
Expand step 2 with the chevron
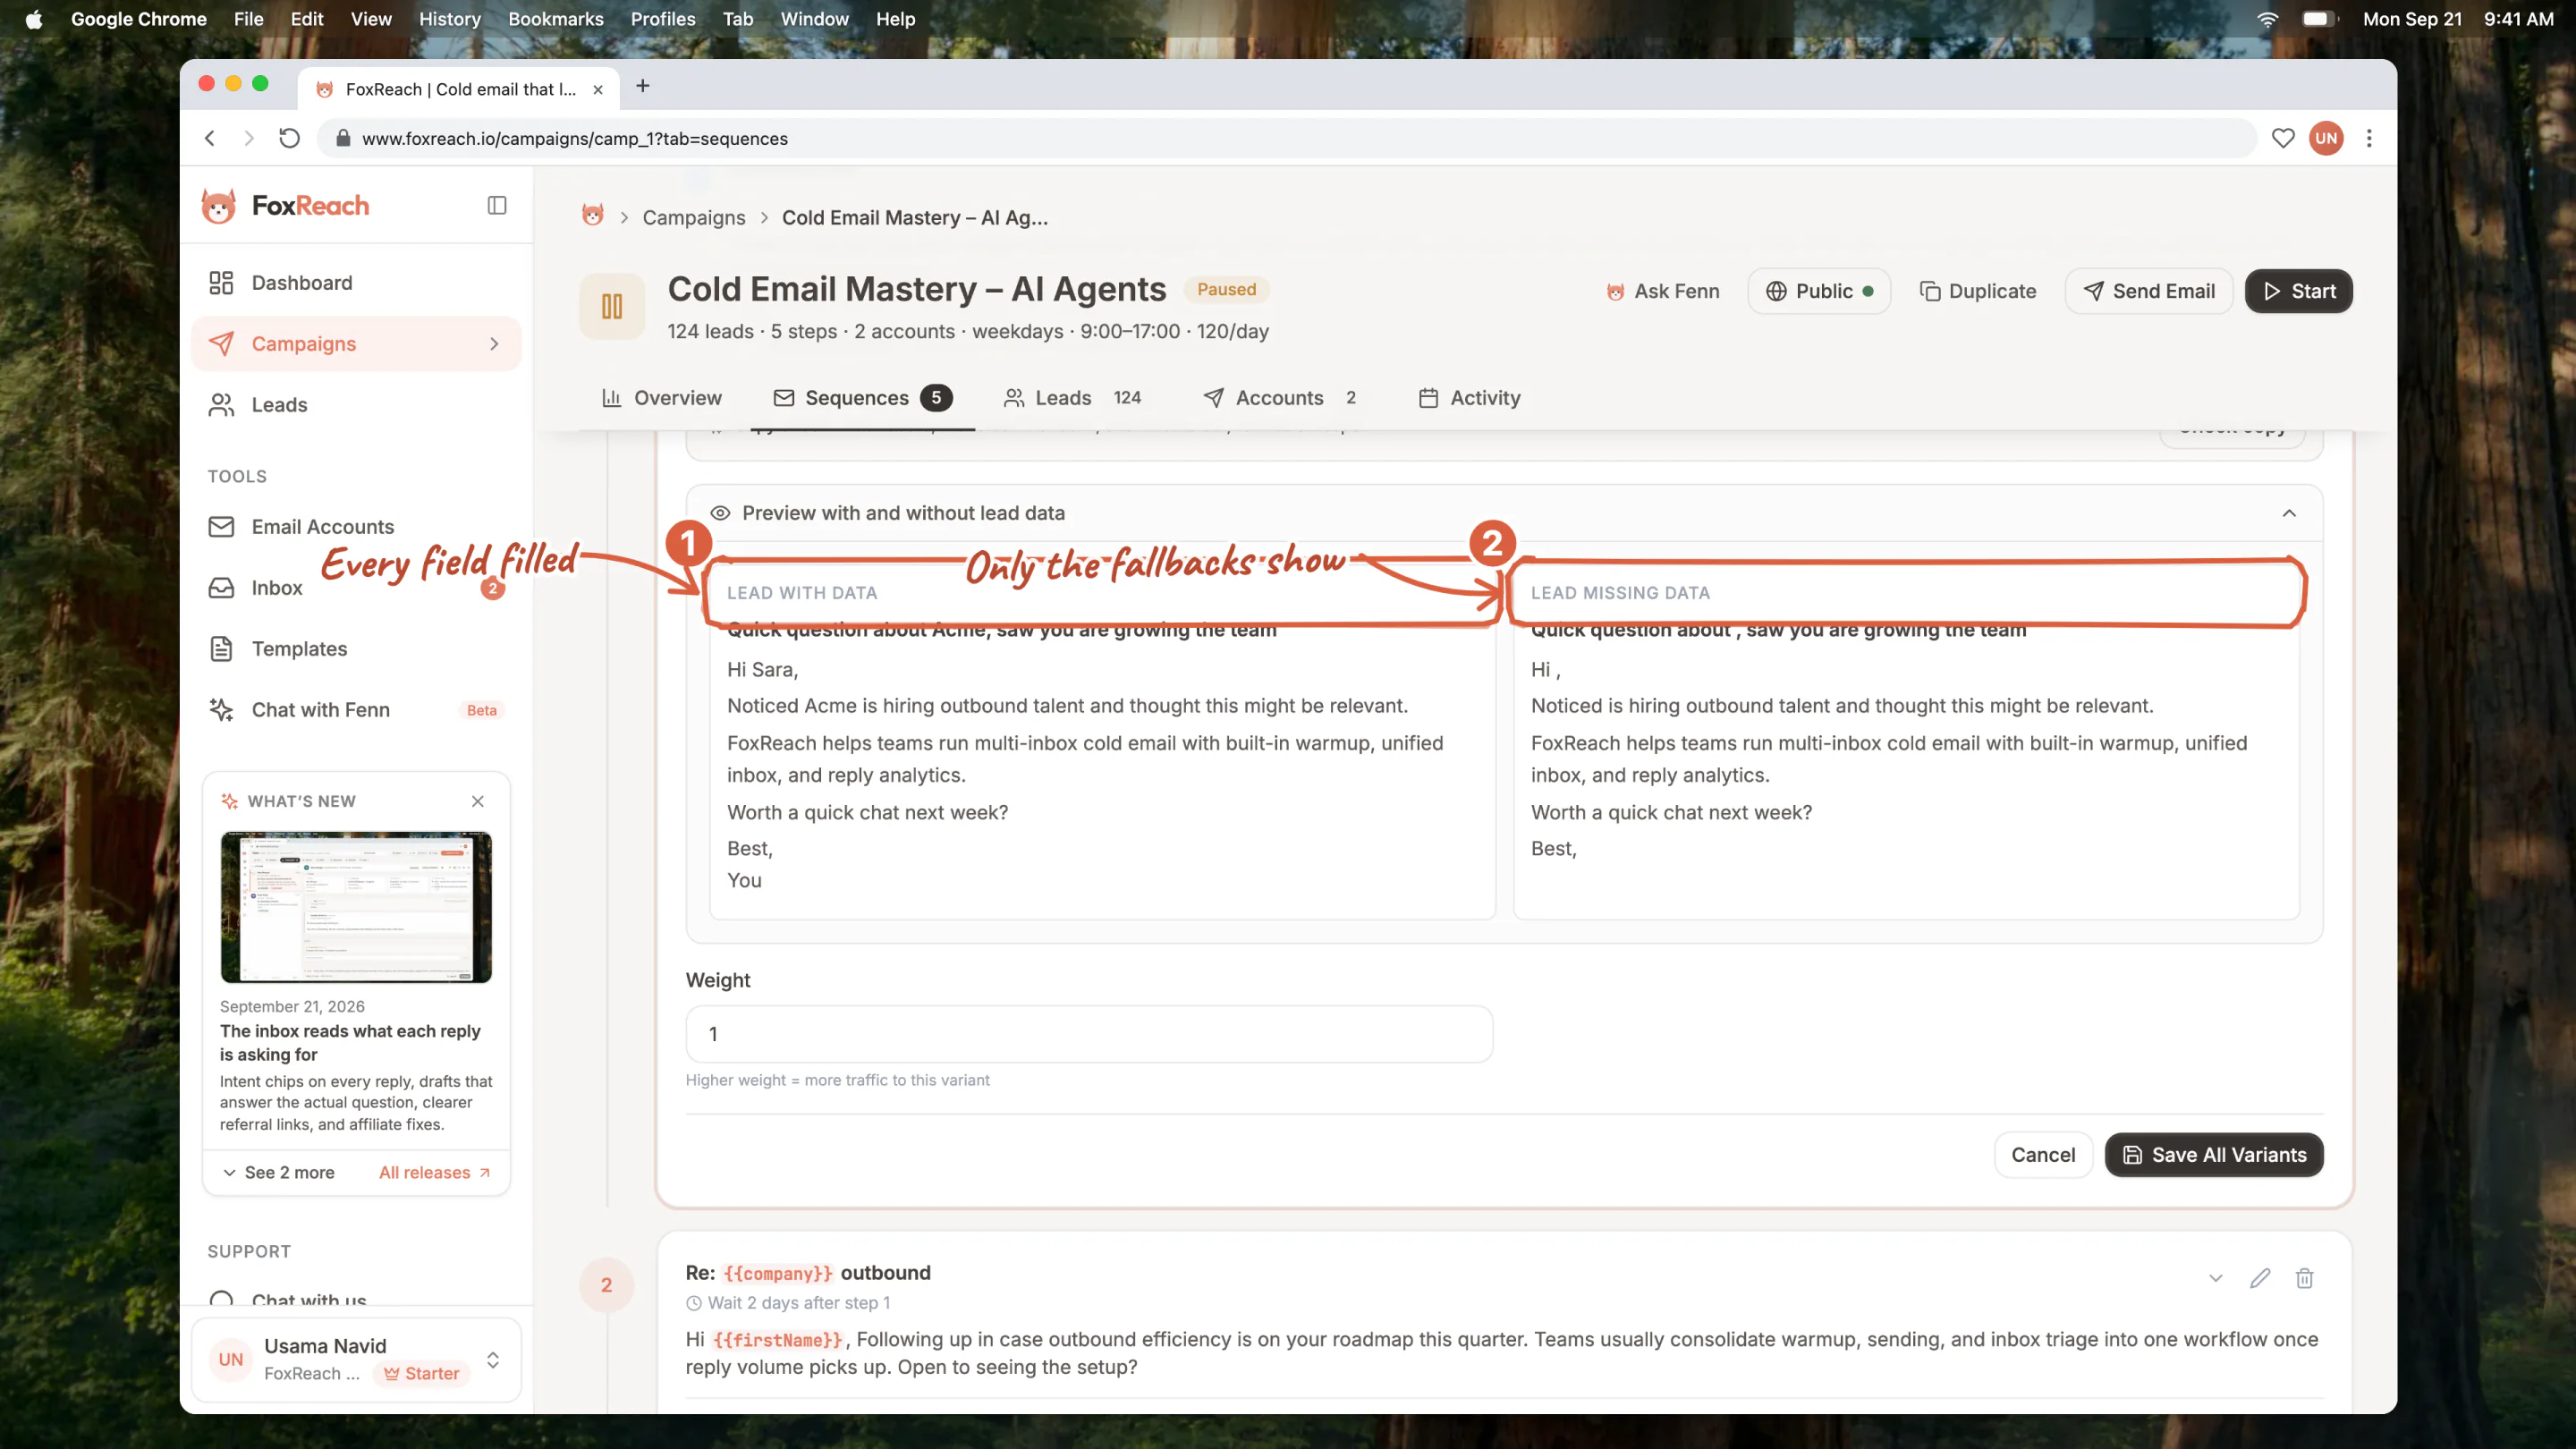click(2215, 1278)
